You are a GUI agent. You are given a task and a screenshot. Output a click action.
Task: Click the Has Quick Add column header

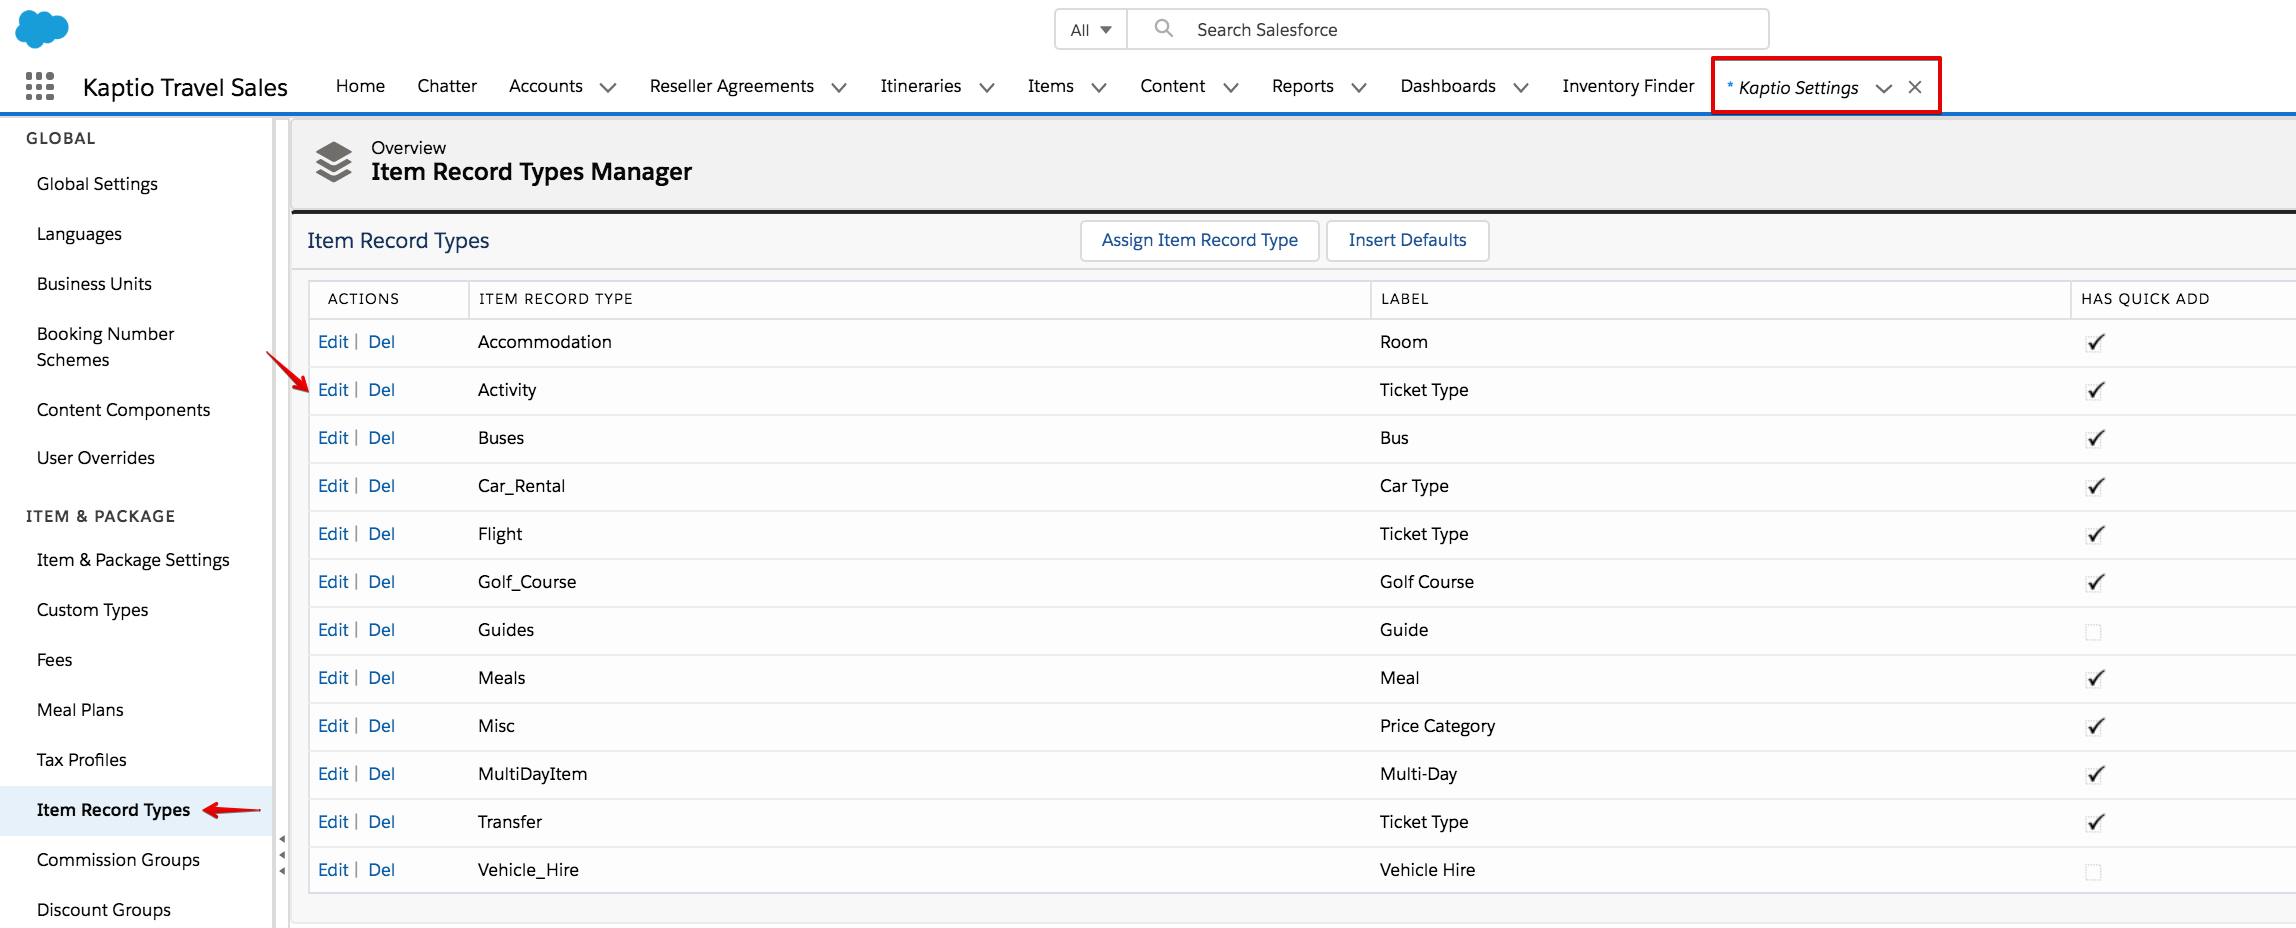2145,299
